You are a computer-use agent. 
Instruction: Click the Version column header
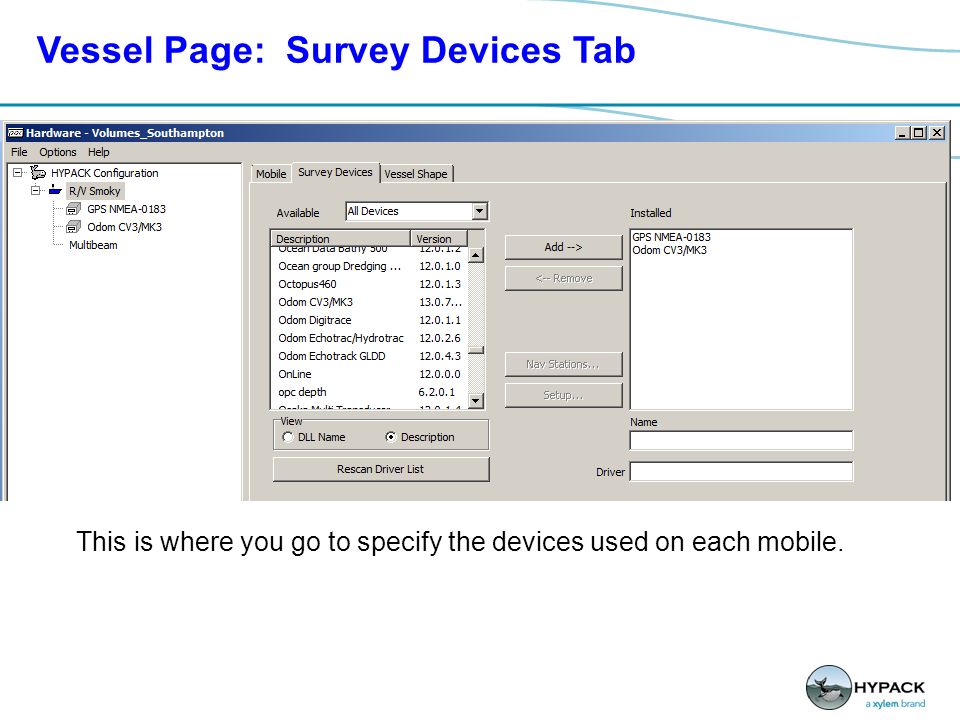pyautogui.click(x=438, y=238)
